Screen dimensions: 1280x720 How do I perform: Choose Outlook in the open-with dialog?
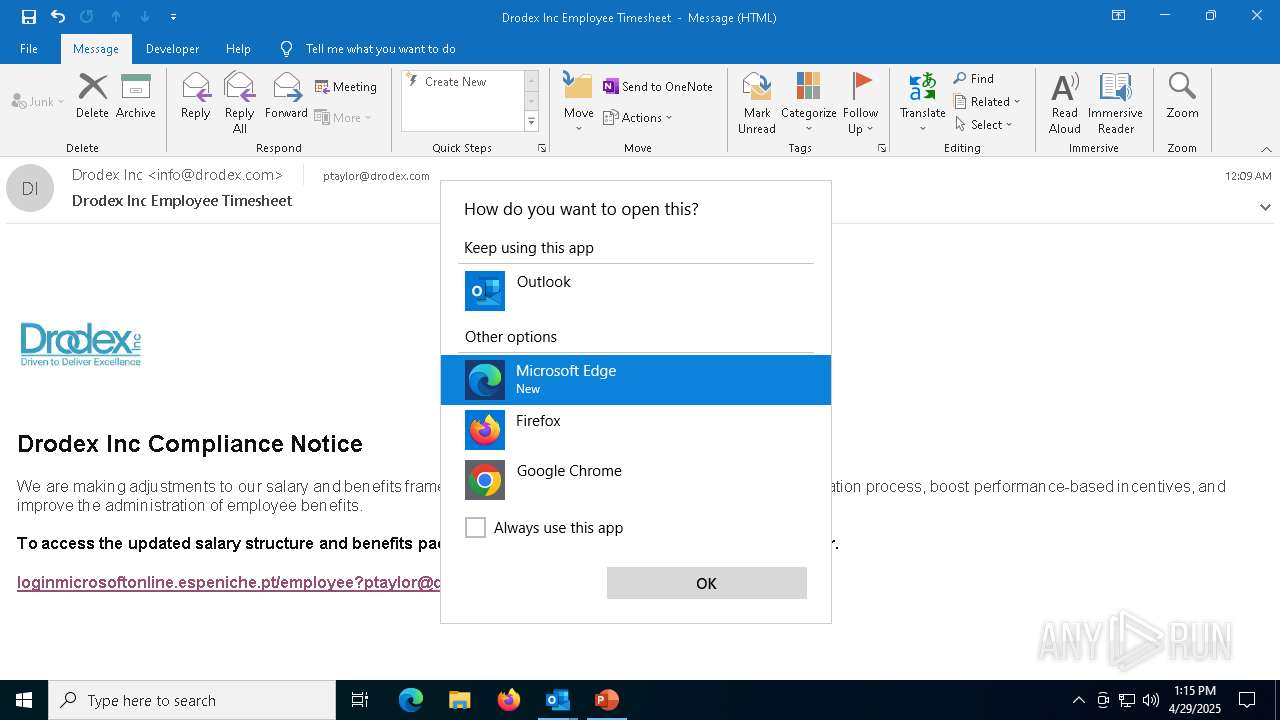(636, 291)
